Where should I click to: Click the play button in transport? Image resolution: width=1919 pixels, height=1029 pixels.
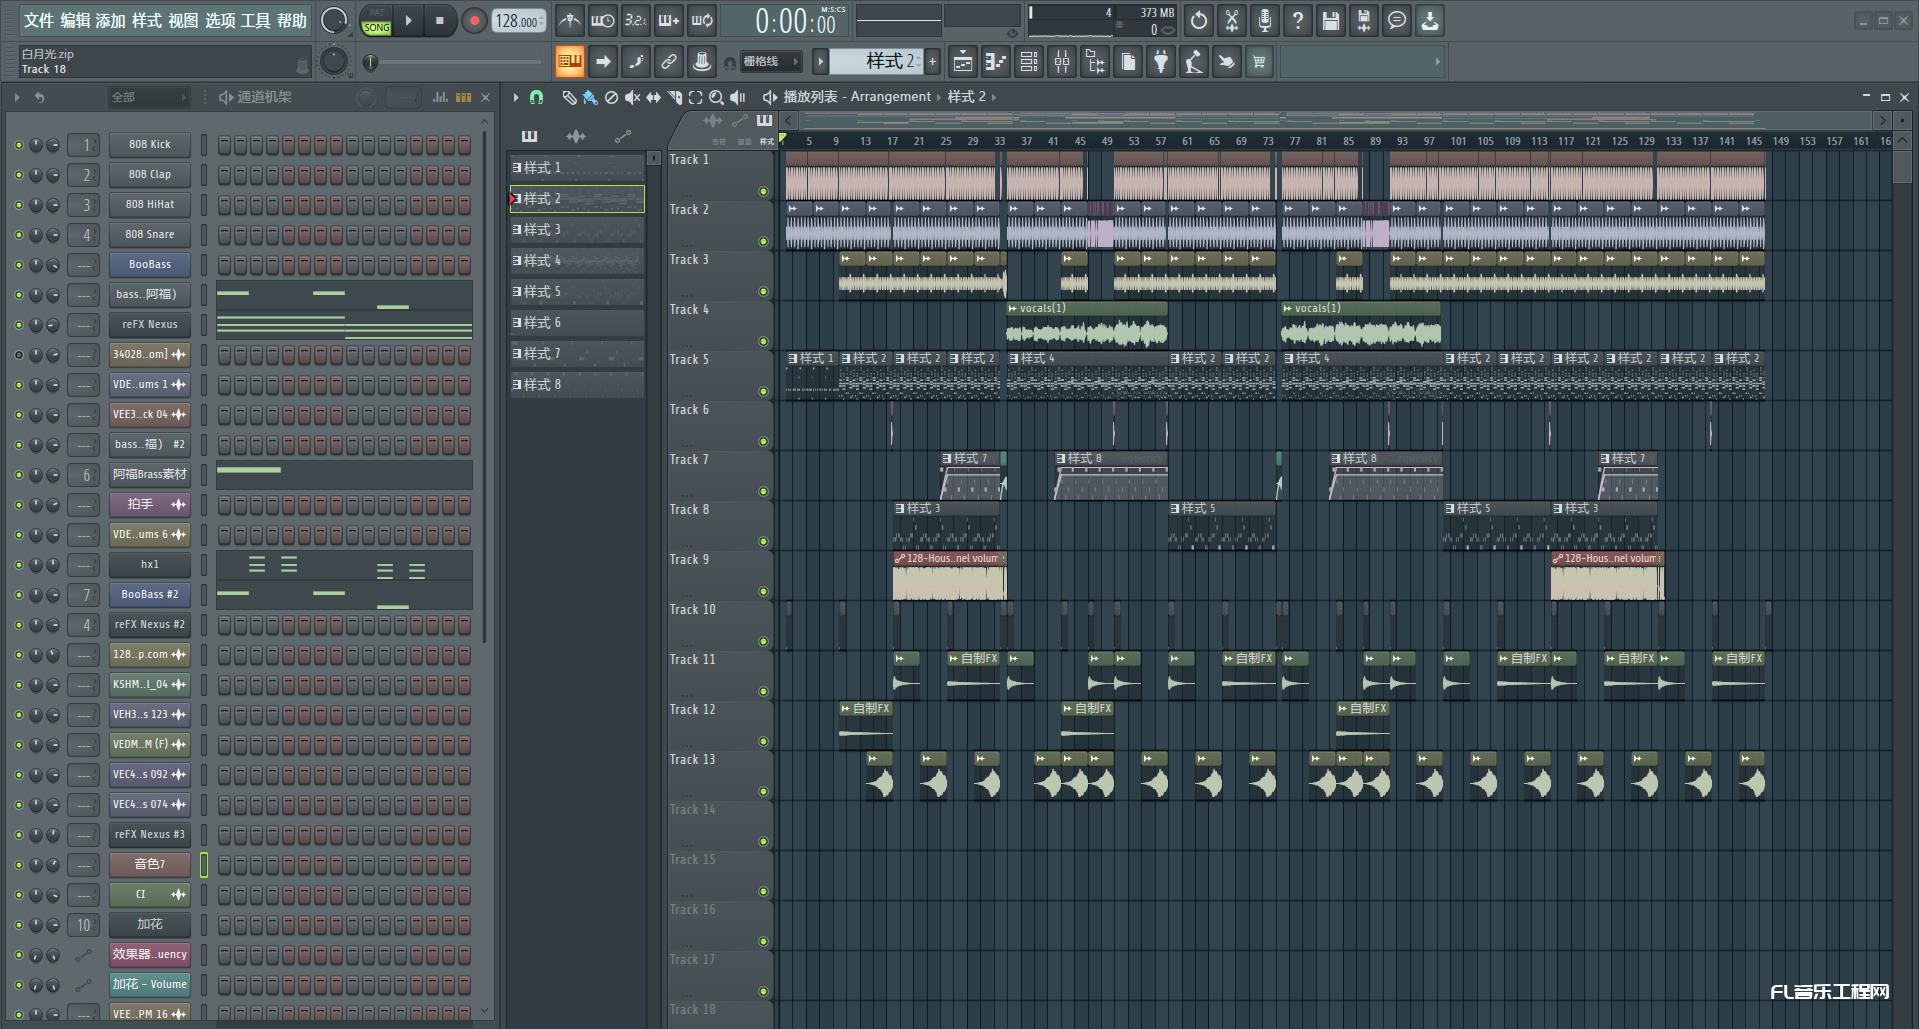click(408, 20)
